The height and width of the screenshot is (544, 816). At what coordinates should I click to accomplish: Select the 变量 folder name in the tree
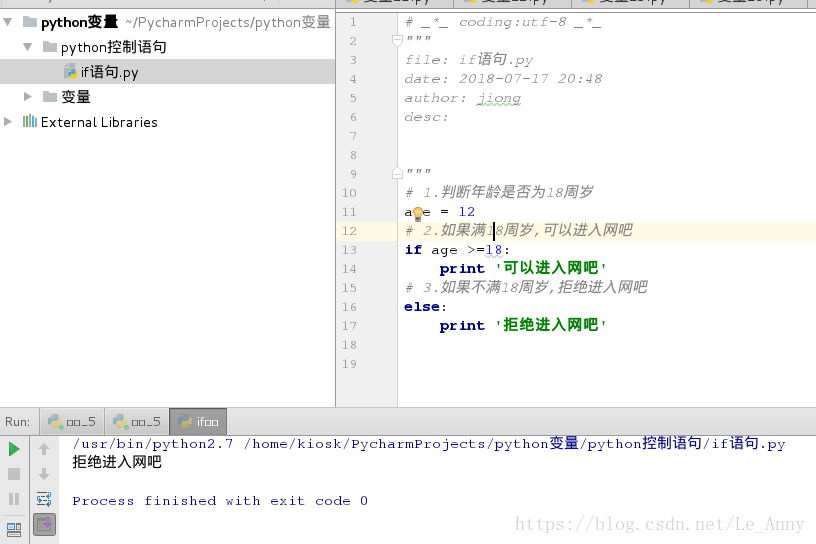(x=76, y=96)
